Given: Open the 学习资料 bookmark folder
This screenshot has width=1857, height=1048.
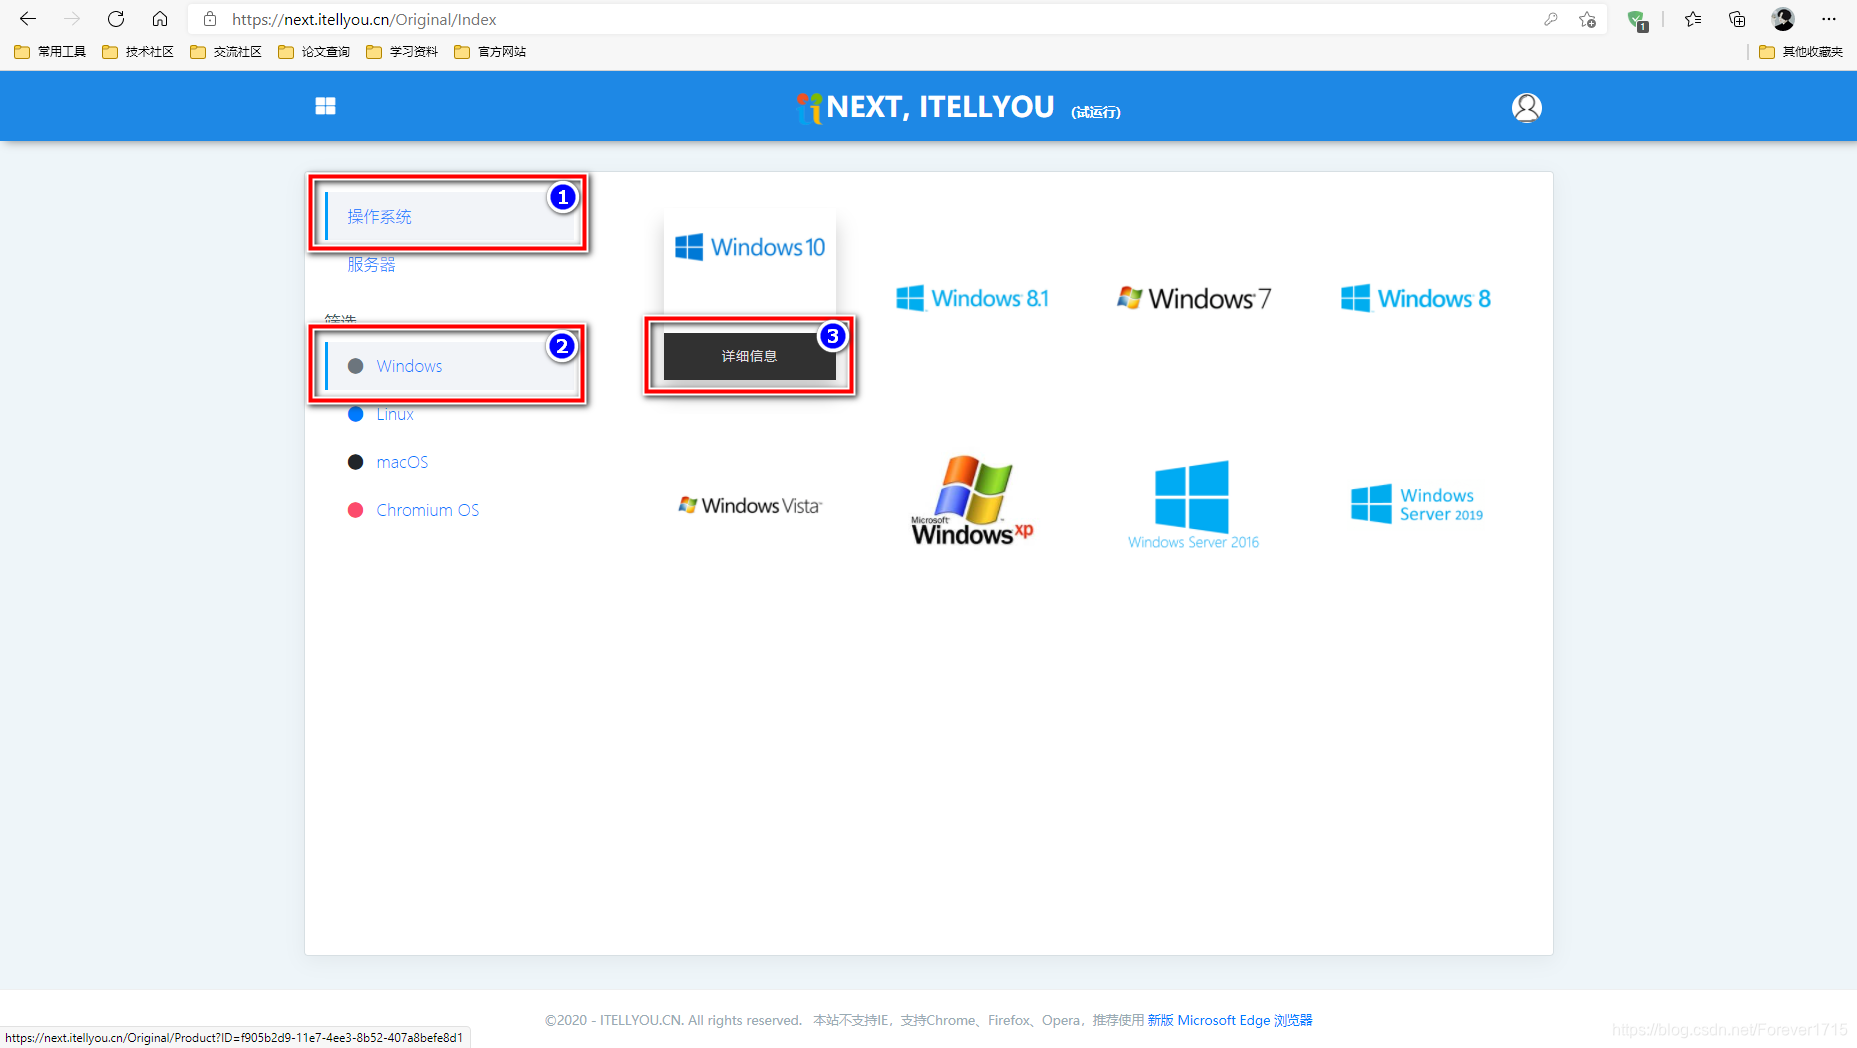Looking at the screenshot, I should pos(402,52).
